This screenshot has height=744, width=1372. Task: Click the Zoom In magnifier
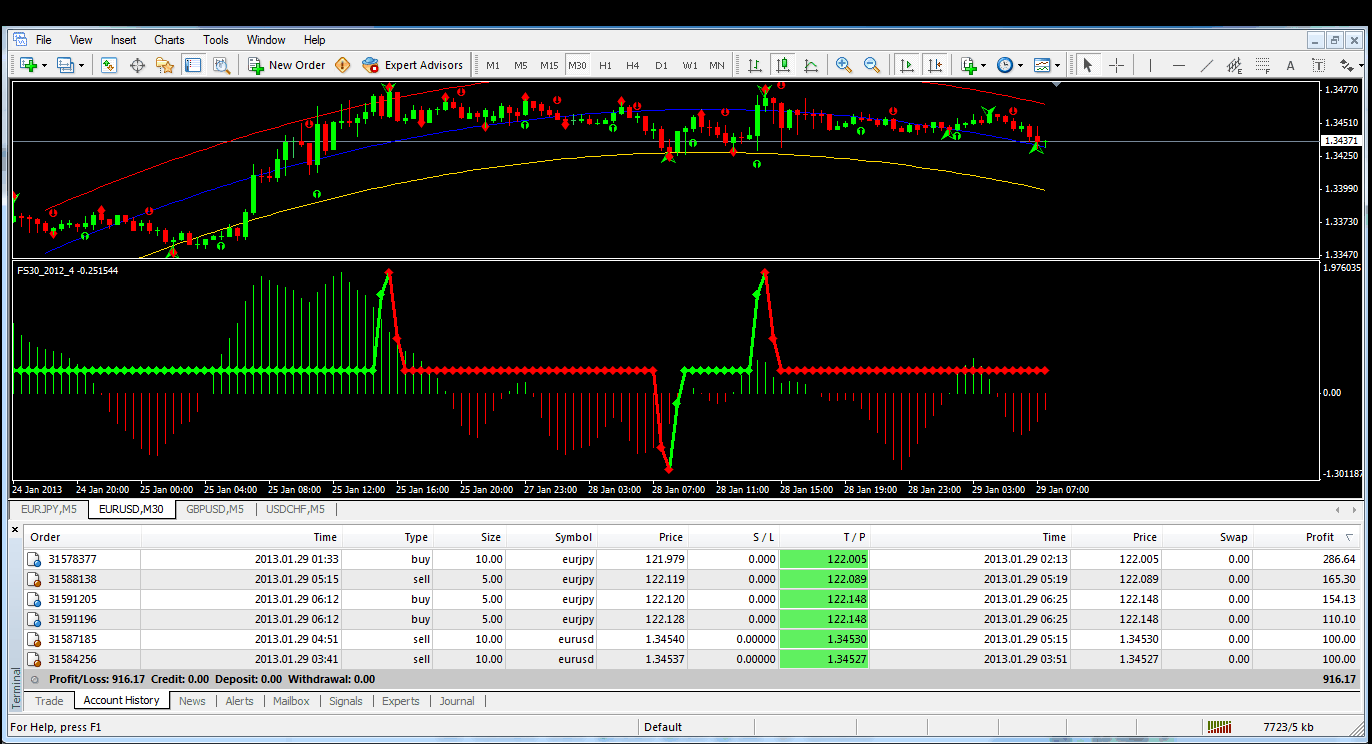coord(844,65)
